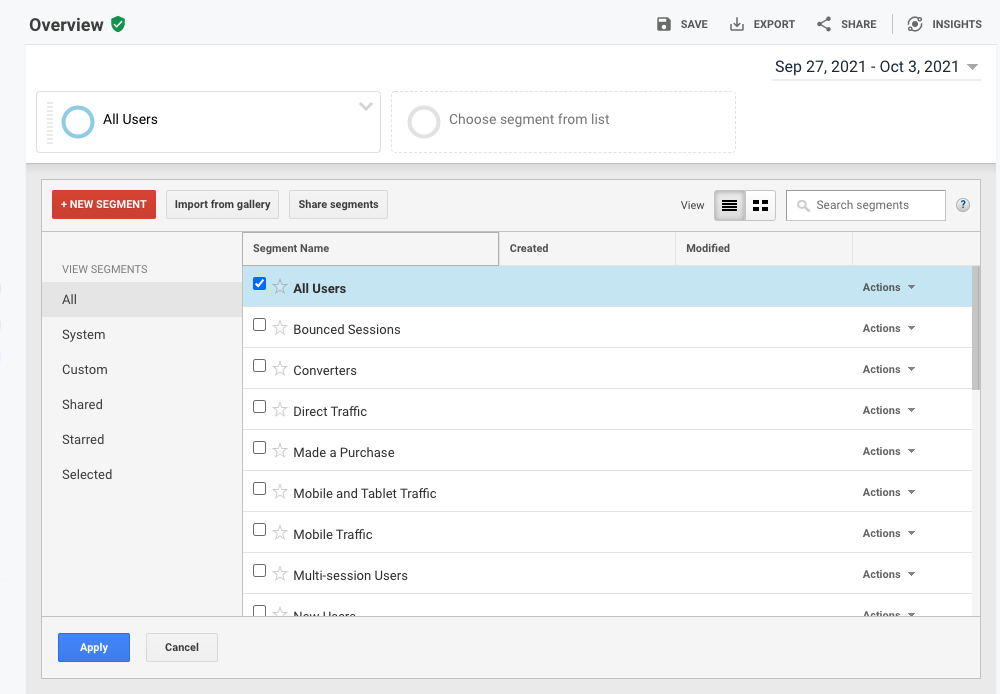The height and width of the screenshot is (694, 1000).
Task: Open the date range dropdown
Action: pos(876,67)
